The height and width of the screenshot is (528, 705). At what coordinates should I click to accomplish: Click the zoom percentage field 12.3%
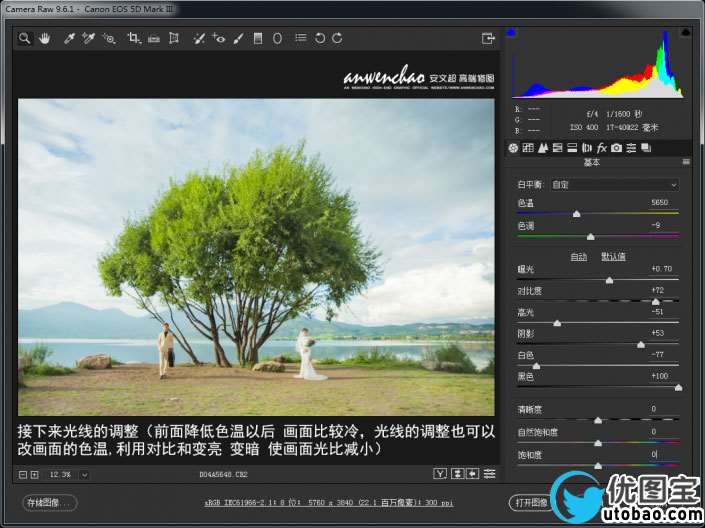tap(60, 474)
